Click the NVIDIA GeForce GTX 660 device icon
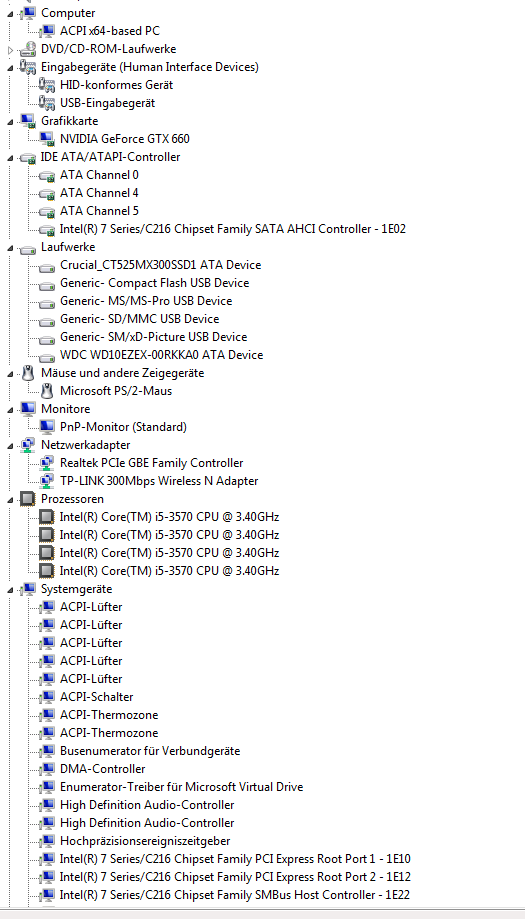 tap(47, 139)
